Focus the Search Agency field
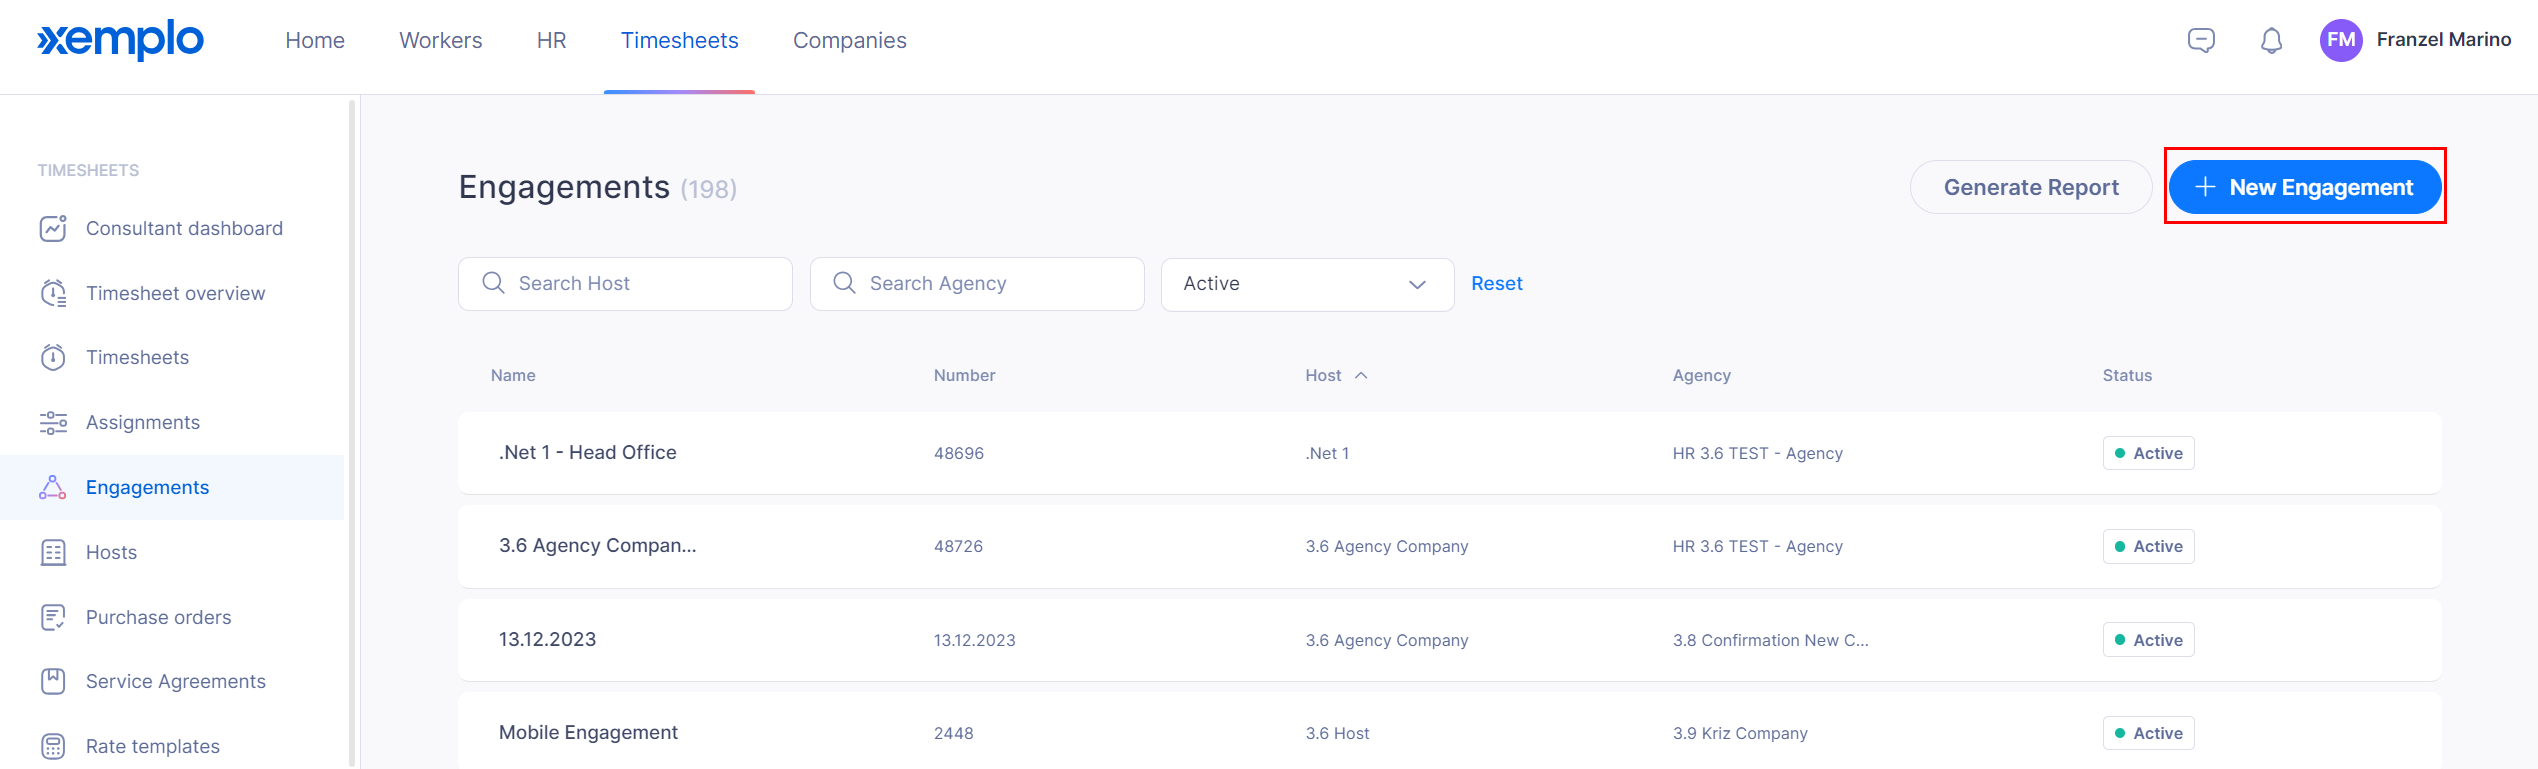Image resolution: width=2538 pixels, height=769 pixels. pyautogui.click(x=977, y=284)
